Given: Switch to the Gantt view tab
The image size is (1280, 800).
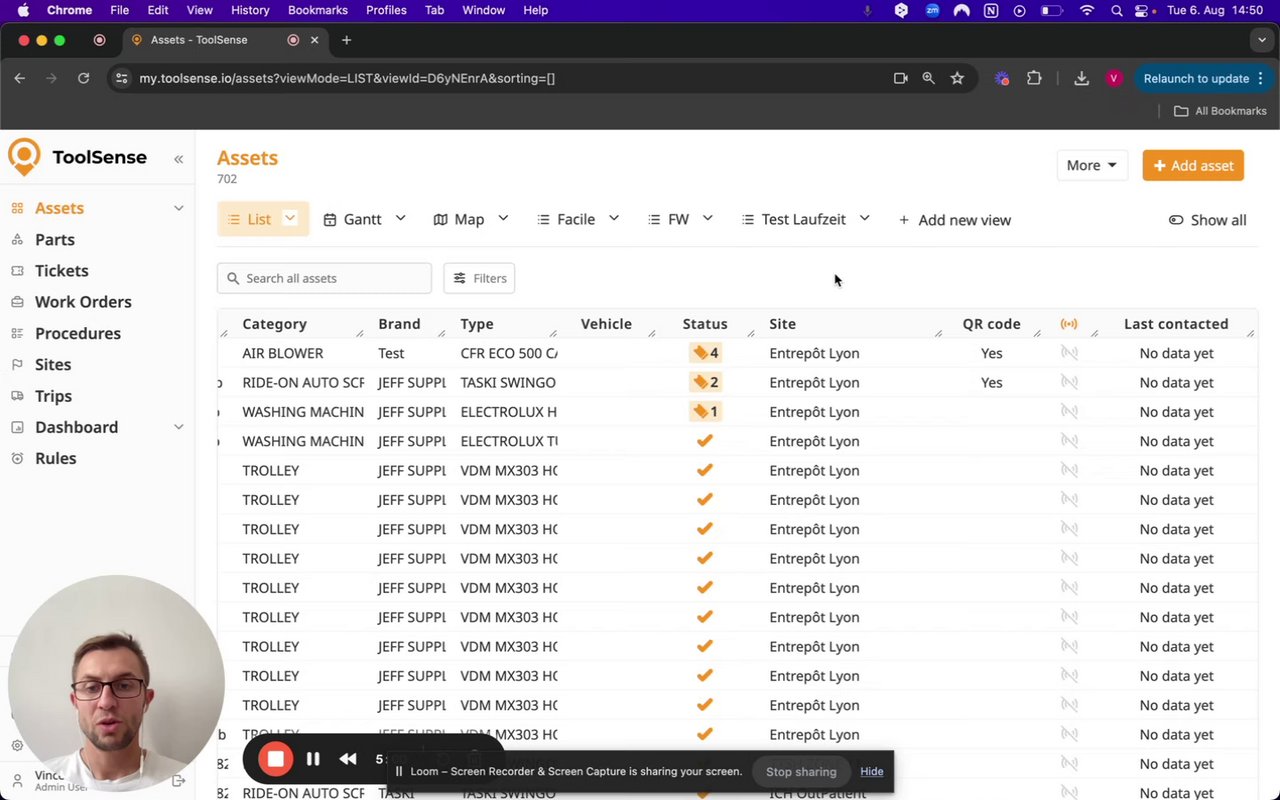Looking at the screenshot, I should [x=353, y=220].
